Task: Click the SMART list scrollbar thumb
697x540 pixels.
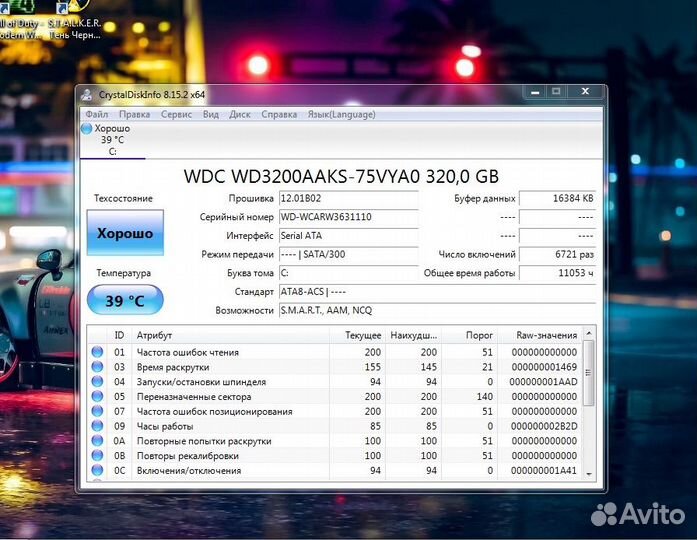Action: pos(589,373)
